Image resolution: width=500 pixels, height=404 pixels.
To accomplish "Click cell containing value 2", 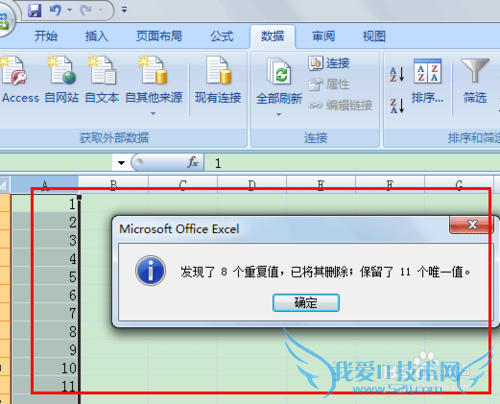I will 45,222.
